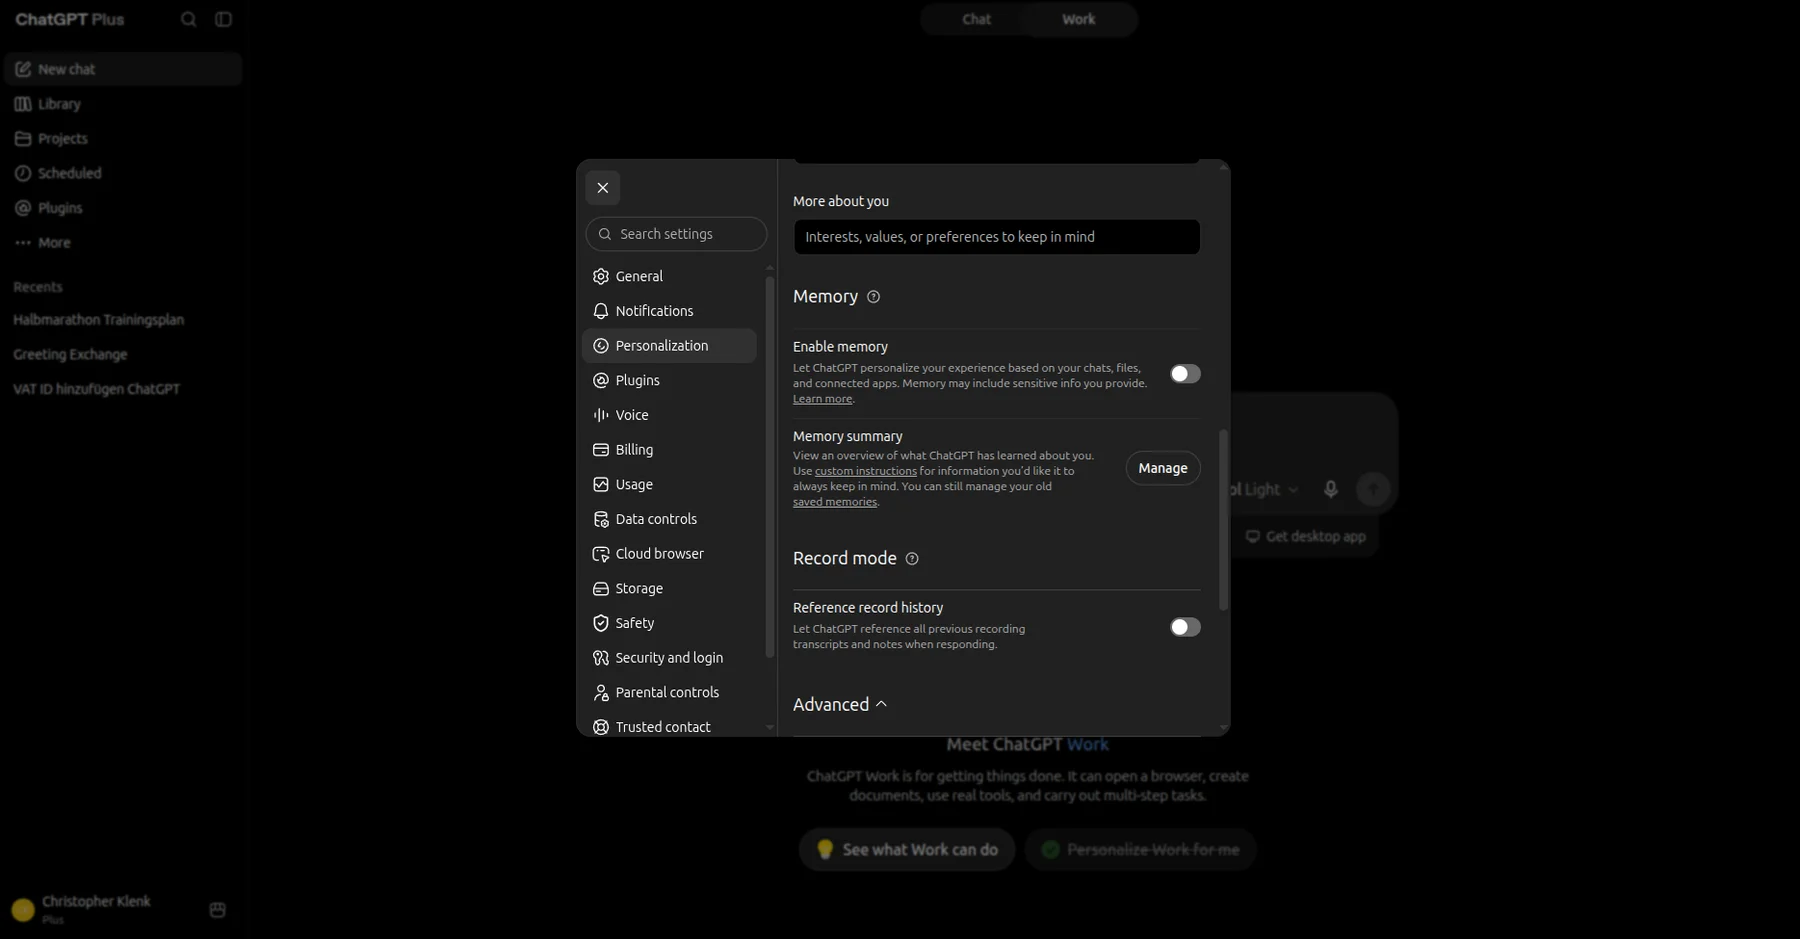
Task: Click the settings sidebar scrollbar
Action: (769, 467)
